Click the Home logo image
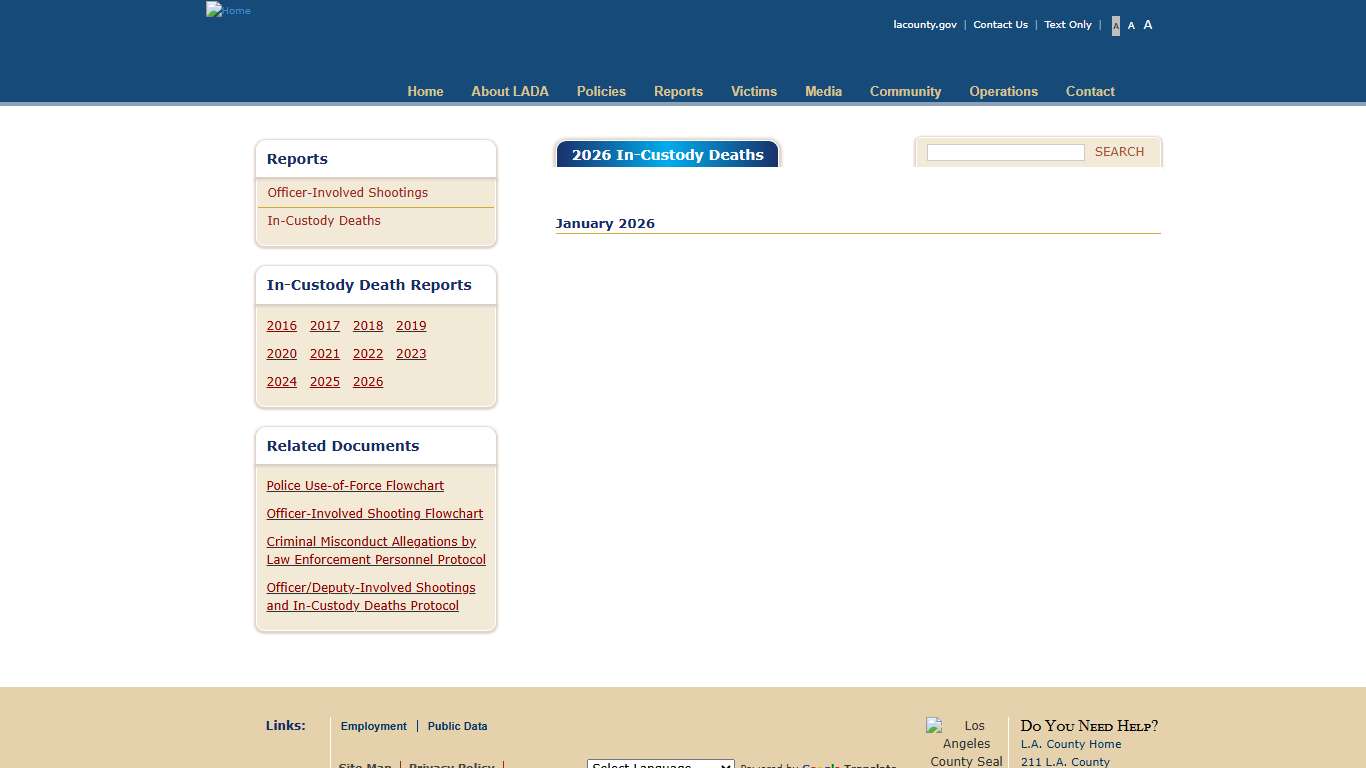Image resolution: width=1366 pixels, height=768 pixels. coord(228,10)
